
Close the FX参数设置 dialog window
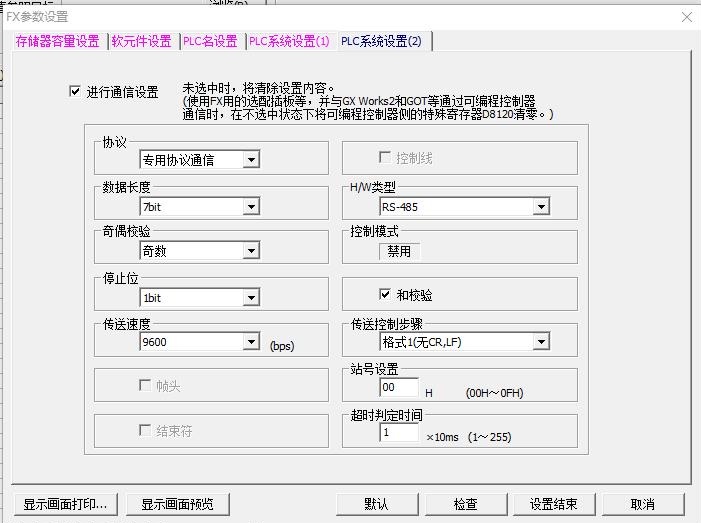[686, 17]
